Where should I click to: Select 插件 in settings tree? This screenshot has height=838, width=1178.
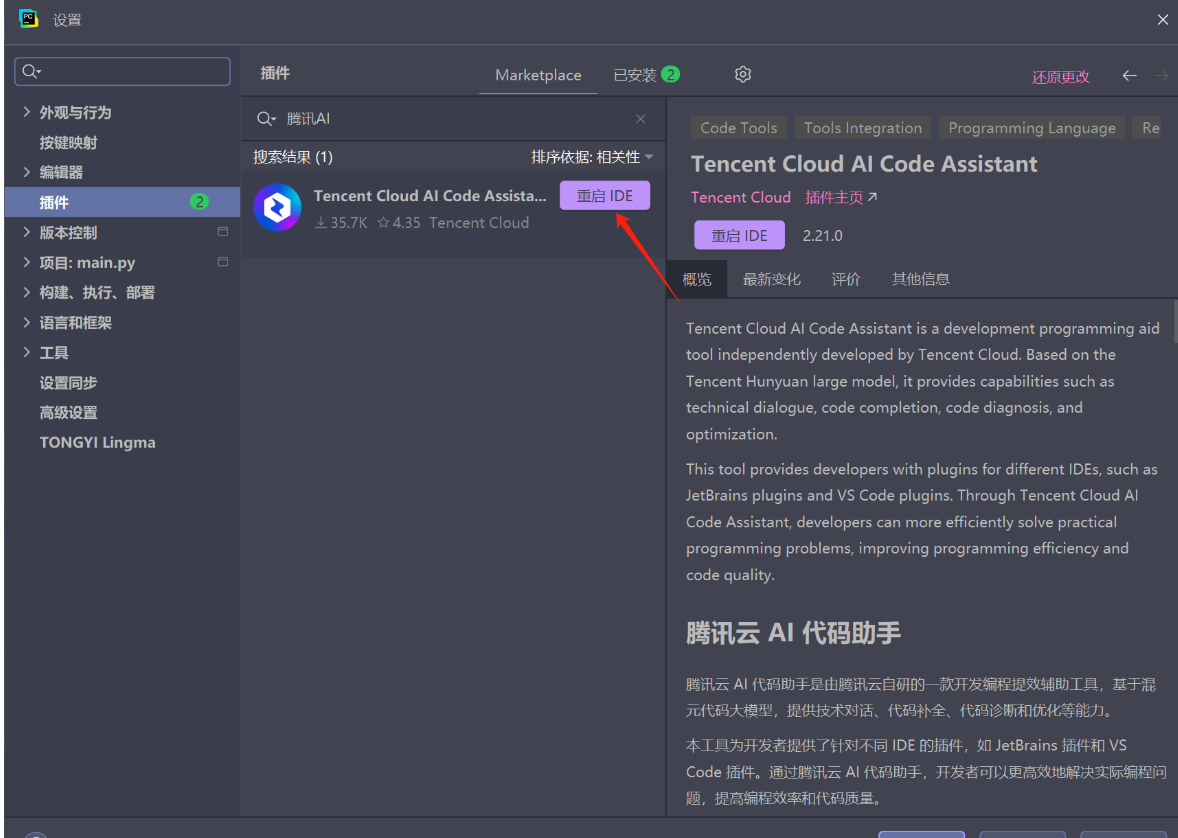(x=122, y=202)
